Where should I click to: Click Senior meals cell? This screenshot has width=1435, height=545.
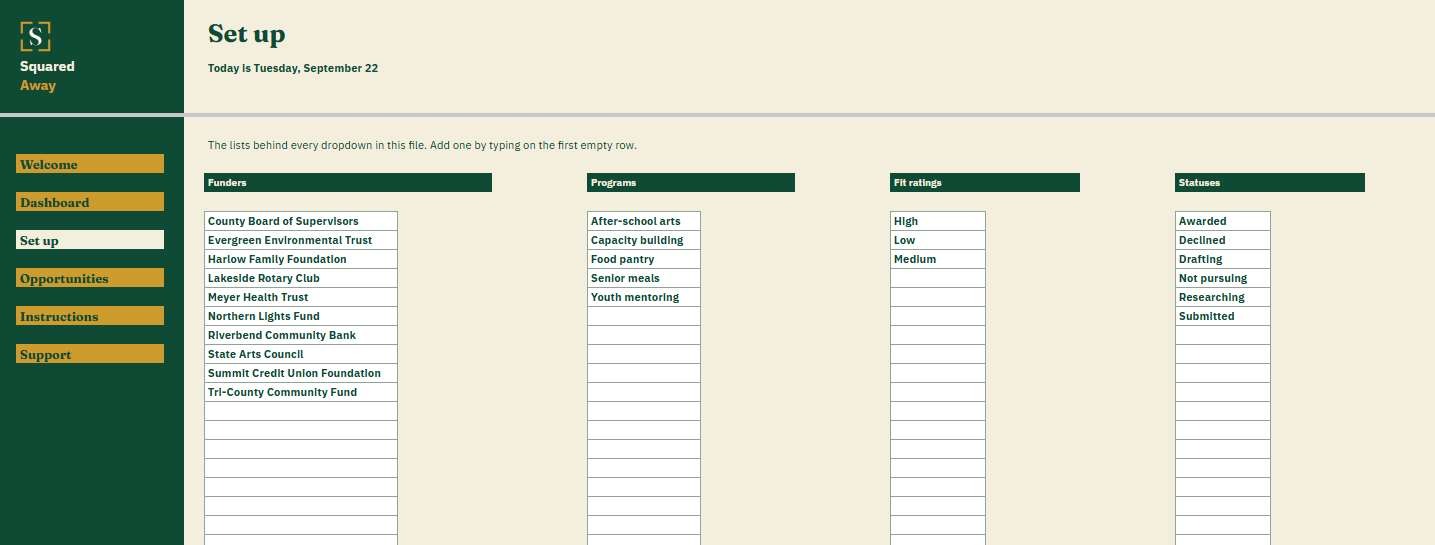[x=644, y=278]
